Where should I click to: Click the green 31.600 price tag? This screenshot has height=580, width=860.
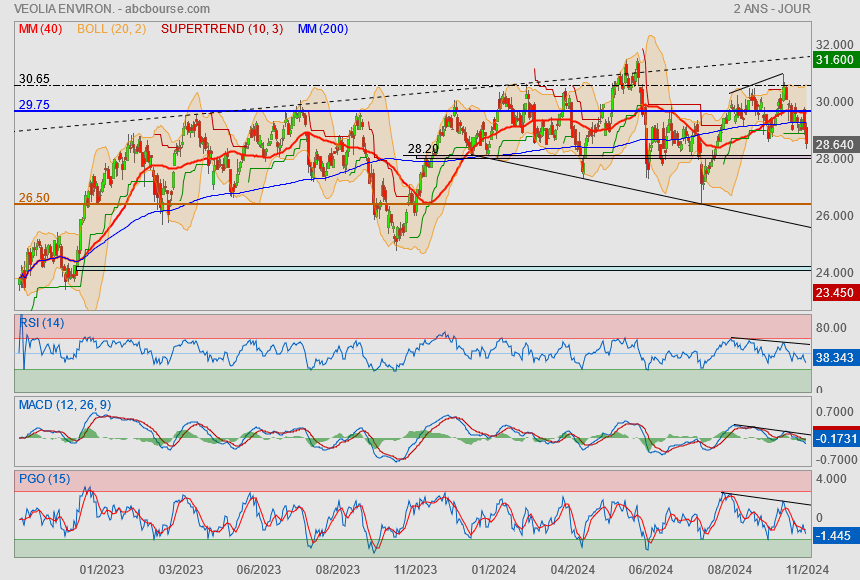pyautogui.click(x=836, y=60)
